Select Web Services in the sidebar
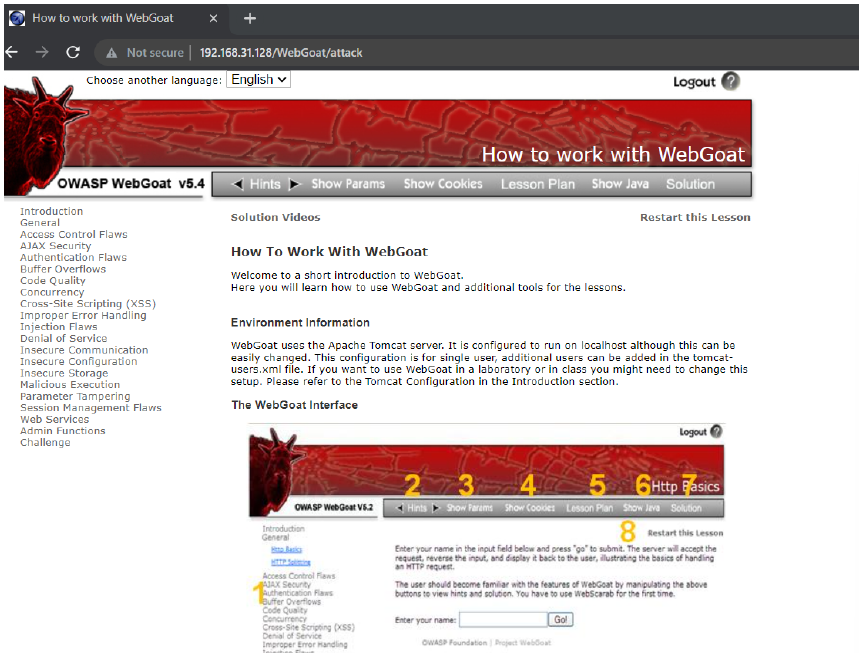Viewport: 863px width, 657px height. [x=54, y=419]
